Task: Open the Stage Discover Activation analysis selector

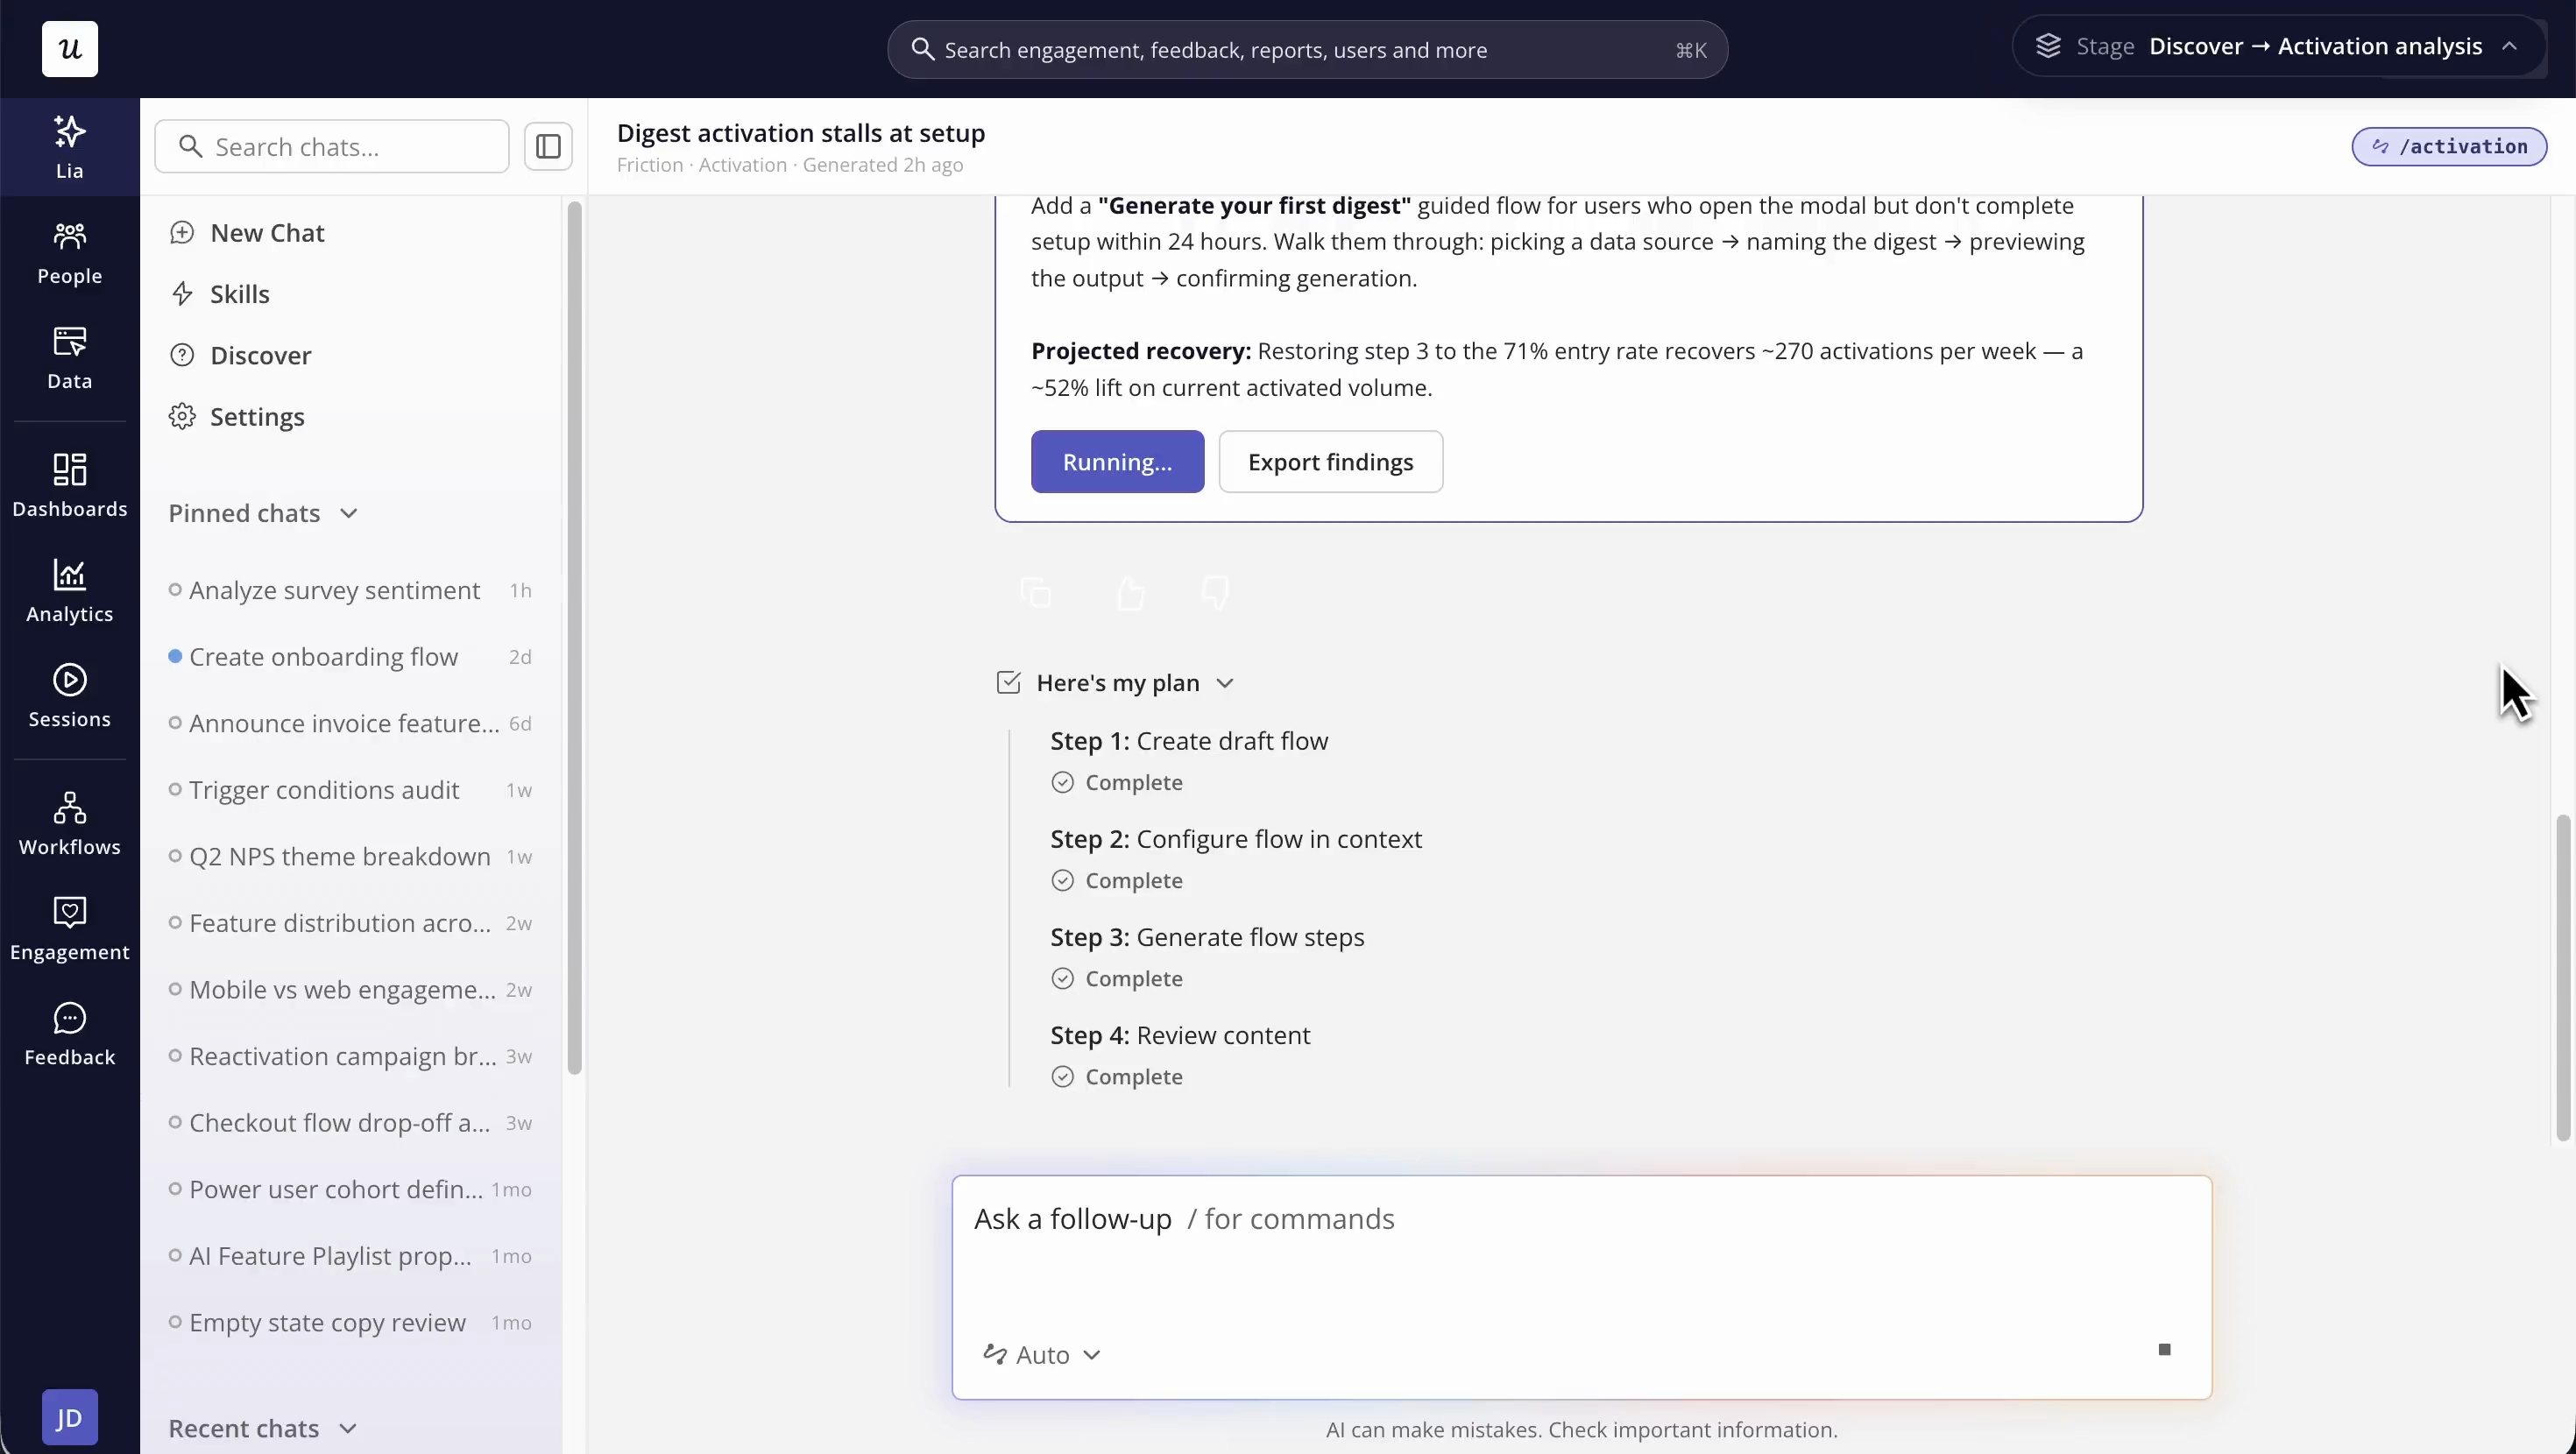Action: click(2278, 47)
